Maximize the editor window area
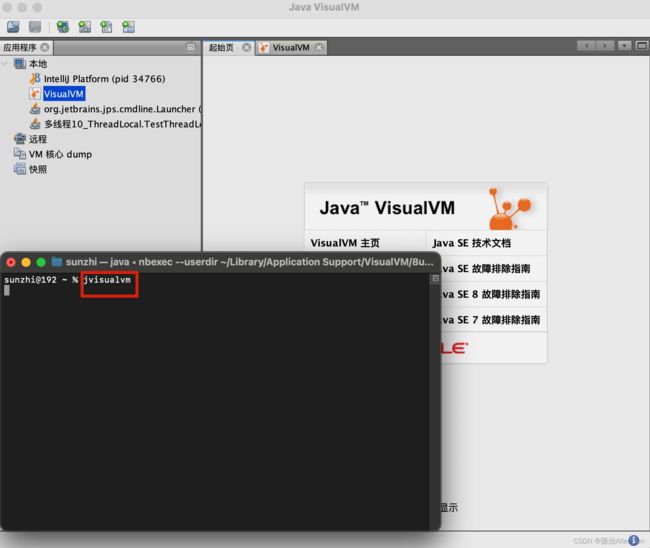 [x=642, y=45]
